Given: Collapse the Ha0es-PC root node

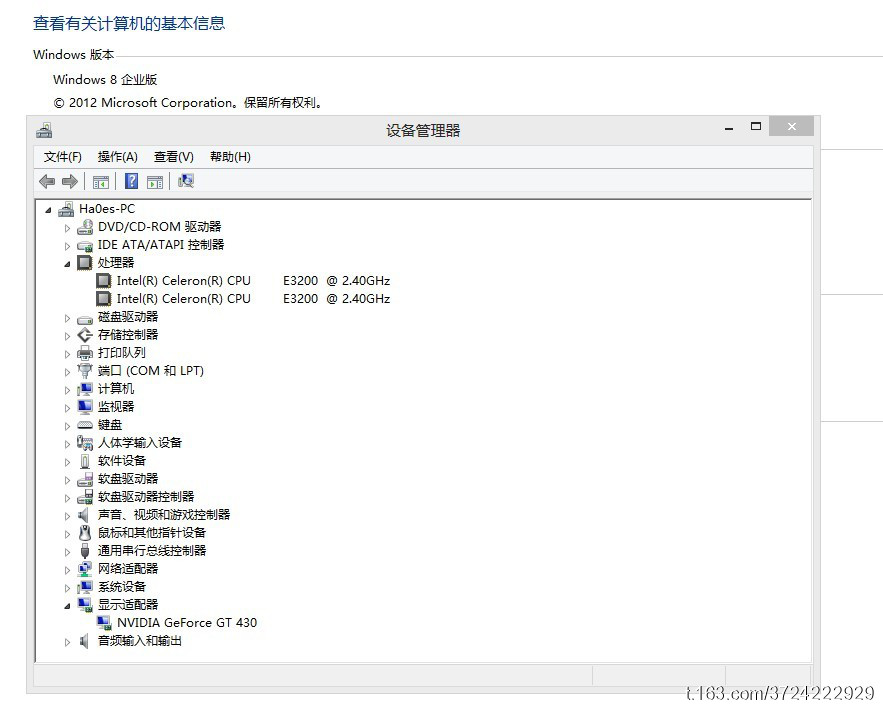Looking at the screenshot, I should click(x=48, y=210).
